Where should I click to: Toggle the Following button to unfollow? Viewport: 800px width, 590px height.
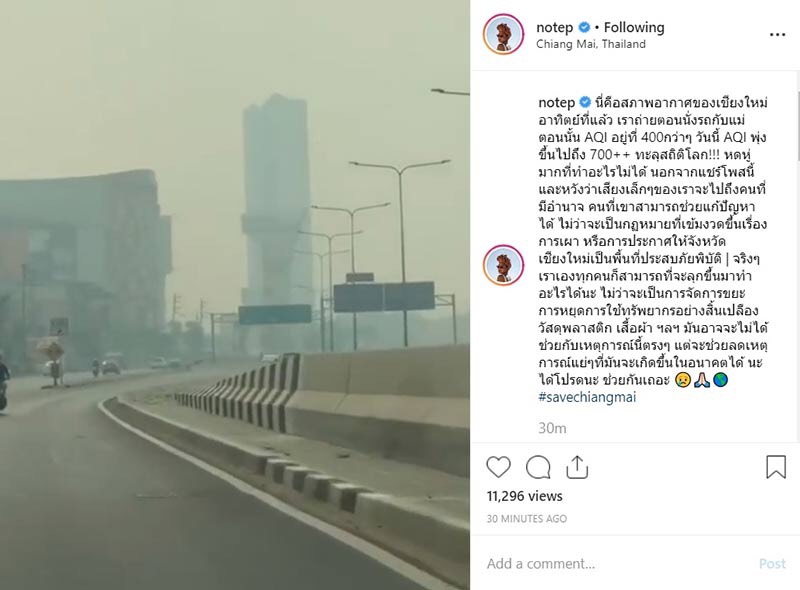pos(634,27)
